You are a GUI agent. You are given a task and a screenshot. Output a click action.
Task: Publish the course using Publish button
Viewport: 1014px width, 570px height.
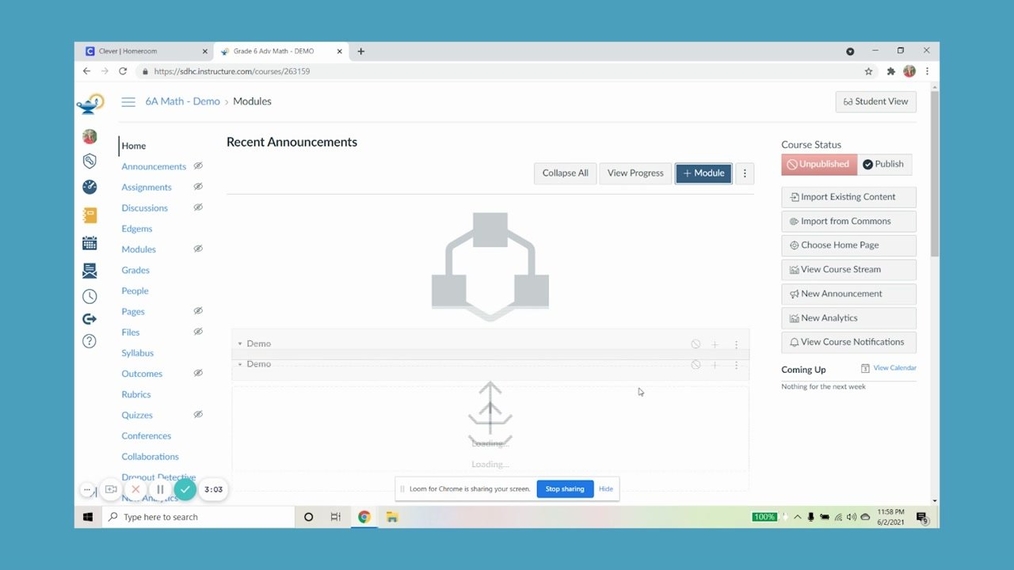884,164
